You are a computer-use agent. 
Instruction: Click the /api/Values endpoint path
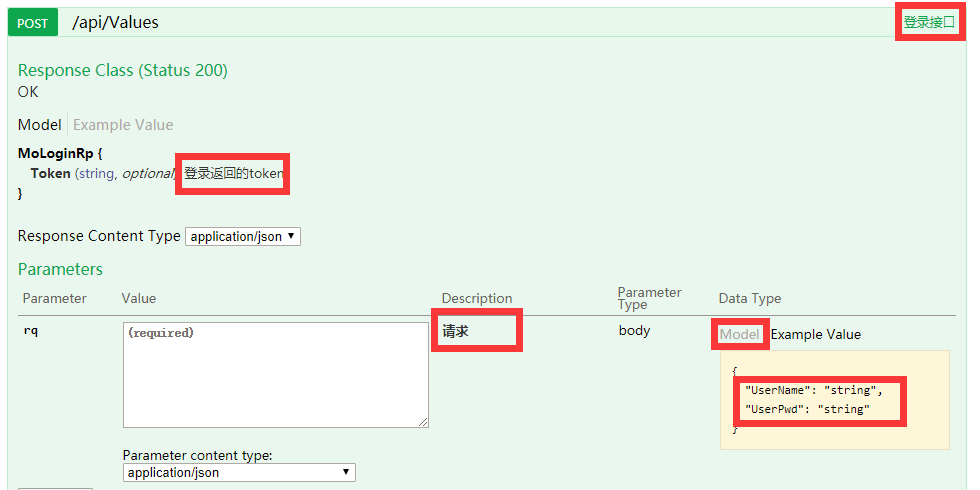tap(116, 22)
